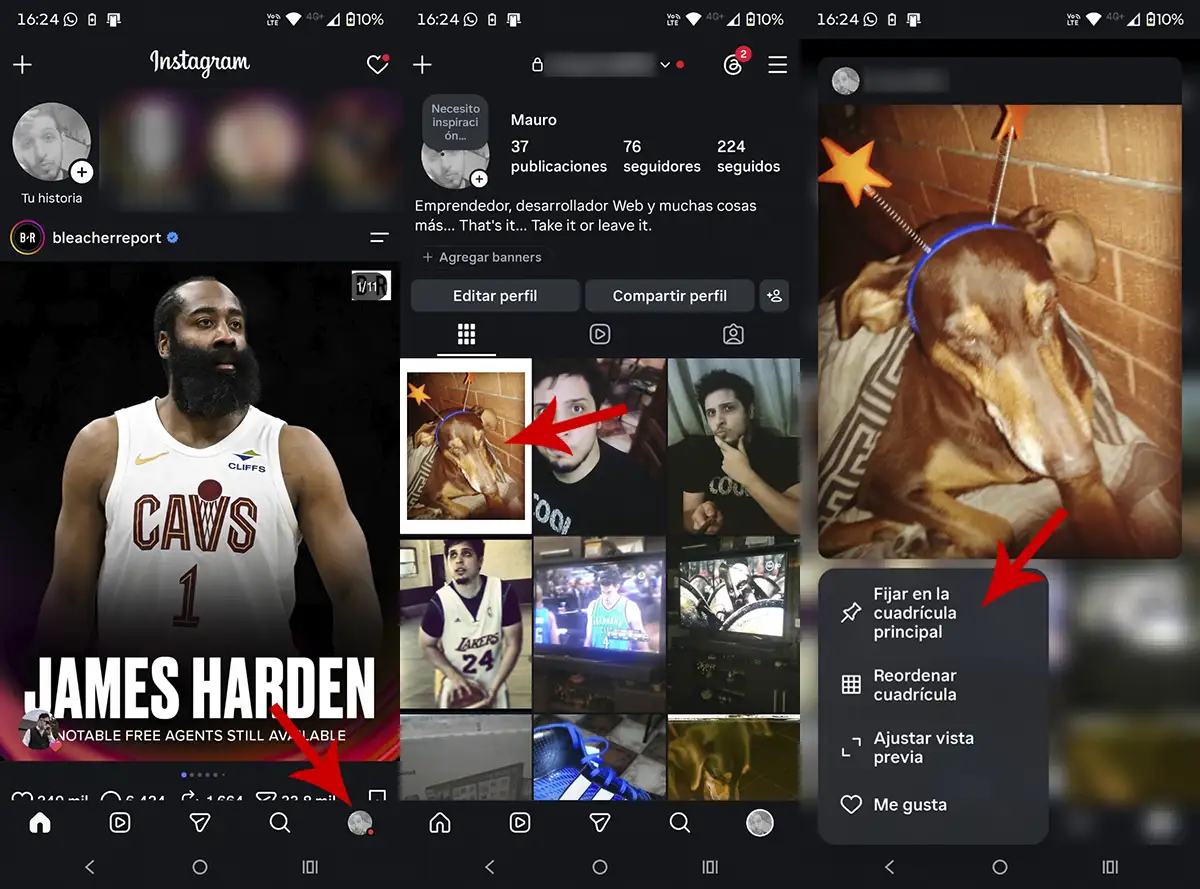The height and width of the screenshot is (889, 1200).
Task: Switch to the tagged photos tab
Action: pyautogui.click(x=733, y=335)
